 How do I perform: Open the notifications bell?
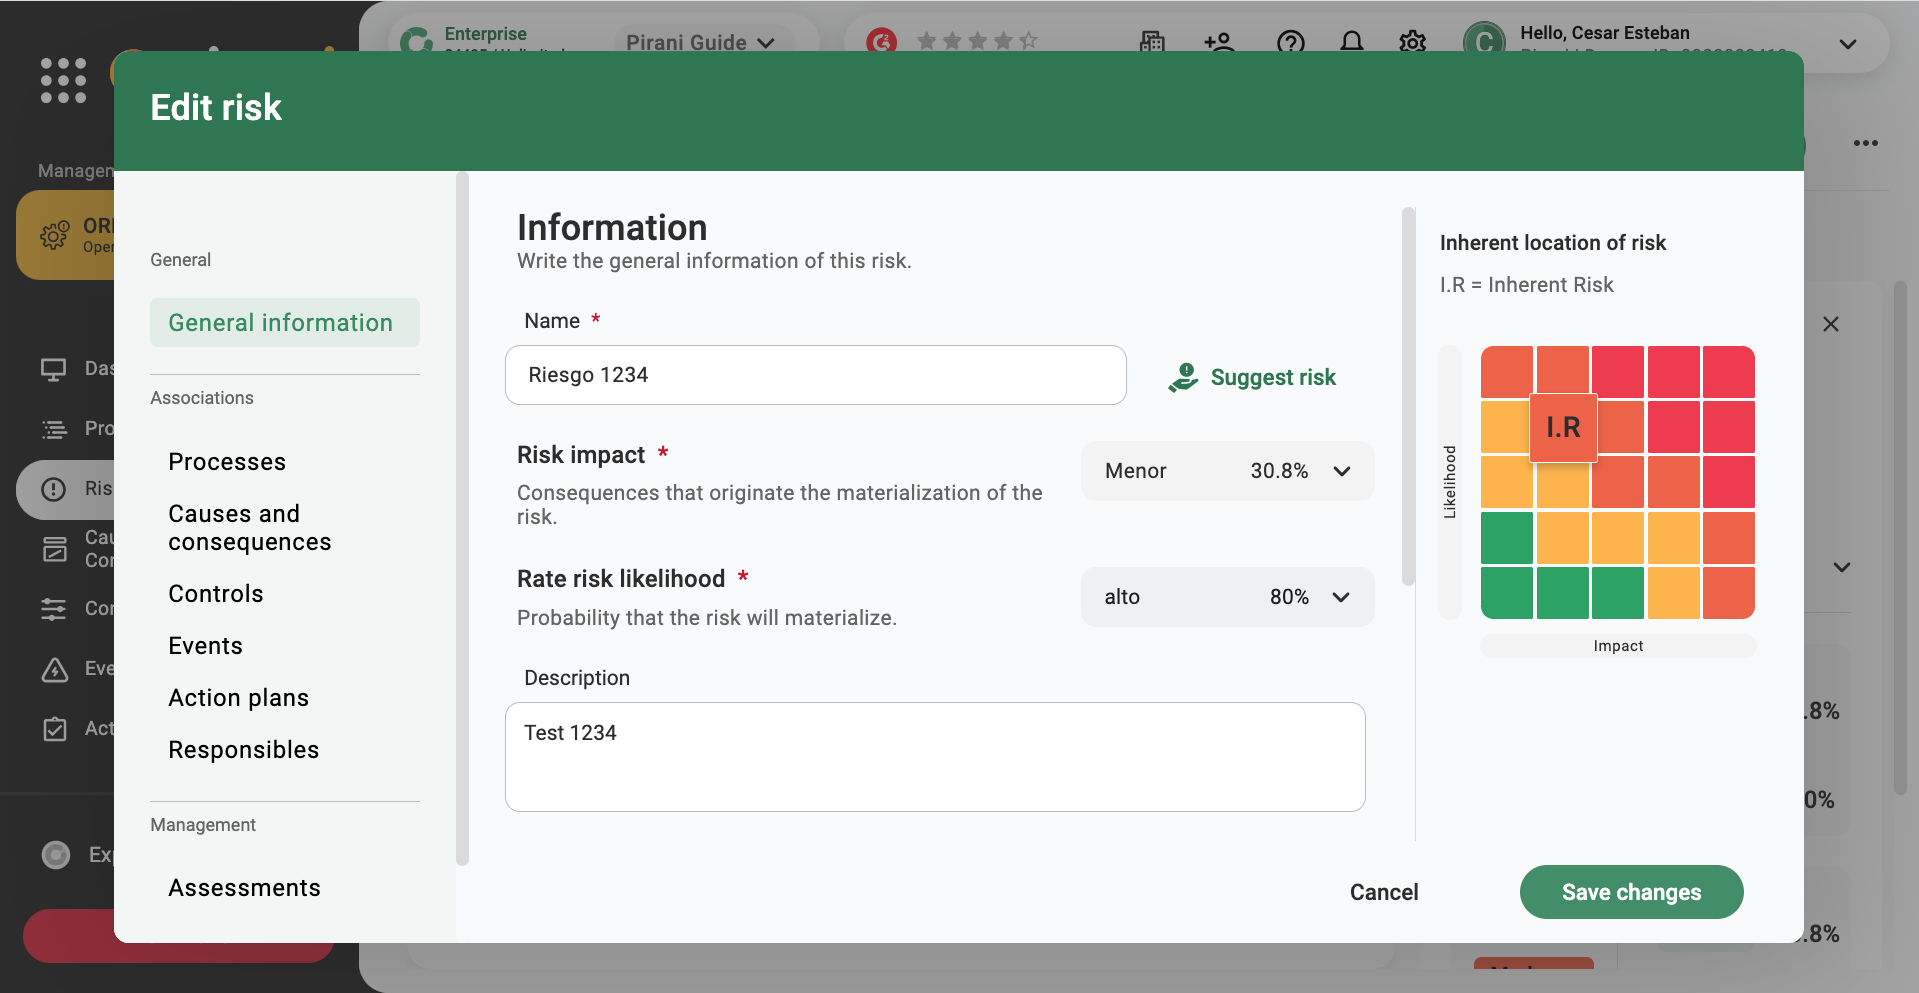(1351, 42)
